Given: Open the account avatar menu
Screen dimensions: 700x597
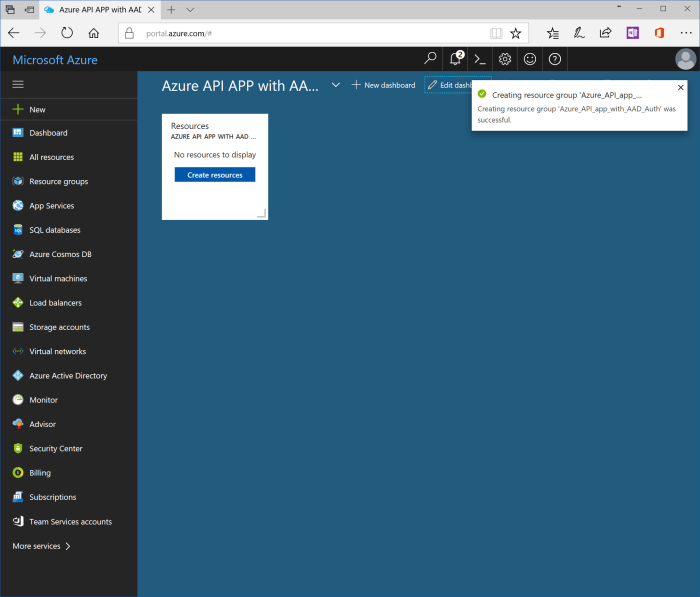Looking at the screenshot, I should [x=685, y=59].
